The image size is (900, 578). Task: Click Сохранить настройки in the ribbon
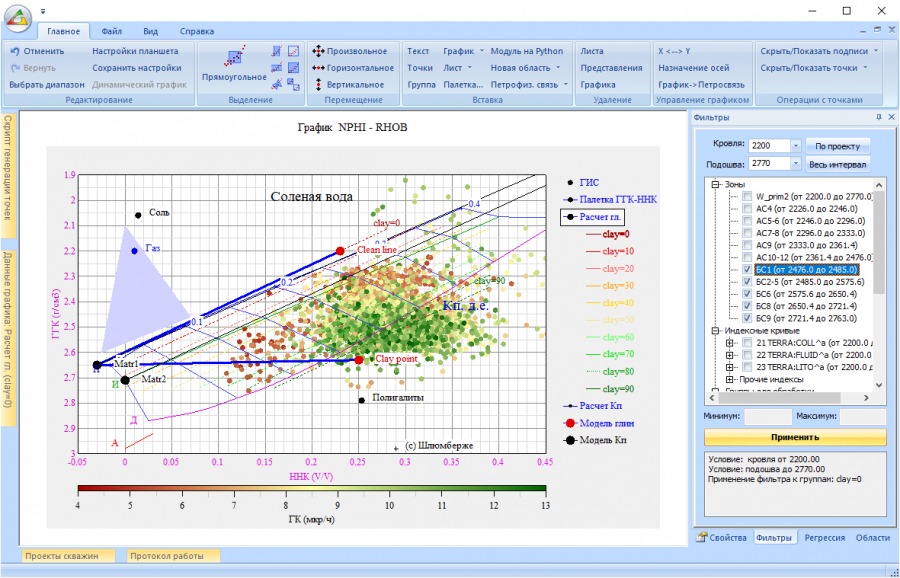[137, 68]
